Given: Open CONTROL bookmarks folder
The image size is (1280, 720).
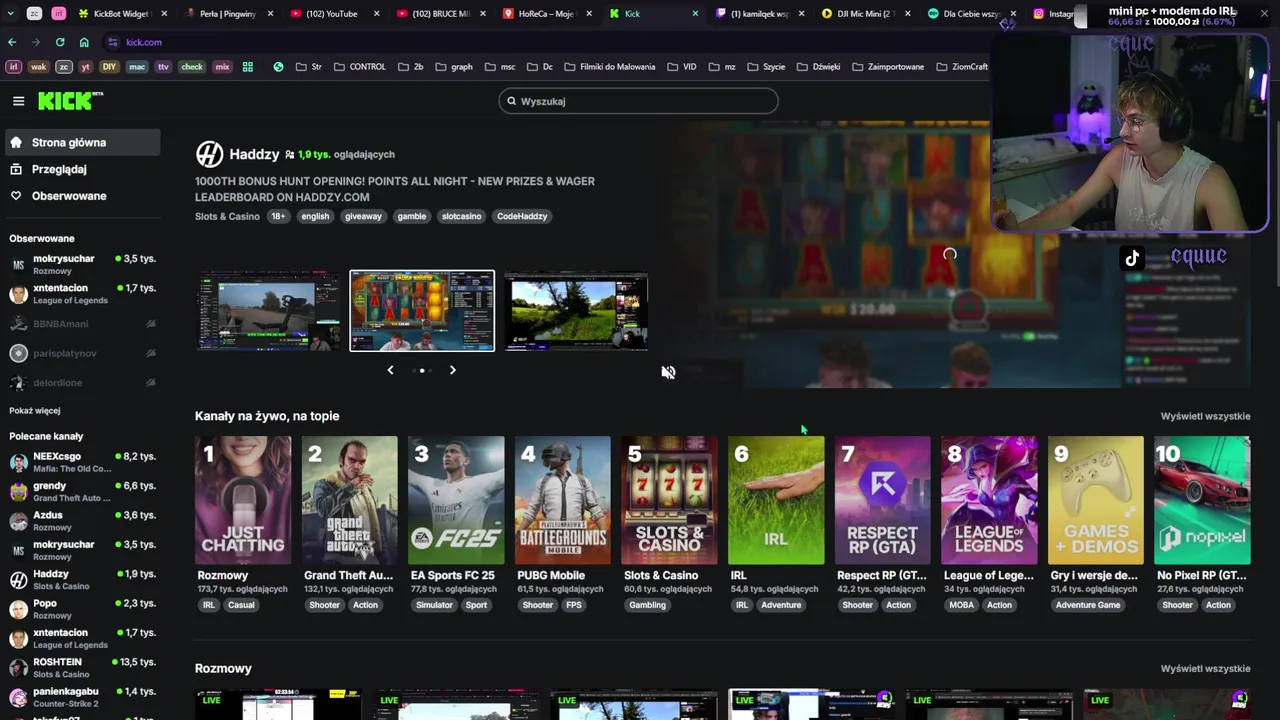Looking at the screenshot, I should 360,67.
